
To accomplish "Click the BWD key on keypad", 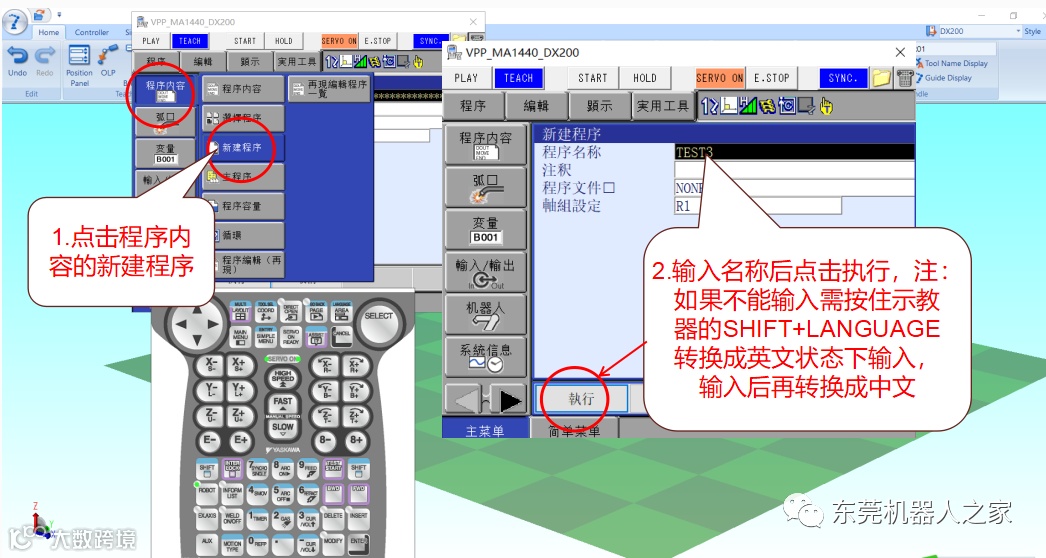I will pyautogui.click(x=333, y=493).
